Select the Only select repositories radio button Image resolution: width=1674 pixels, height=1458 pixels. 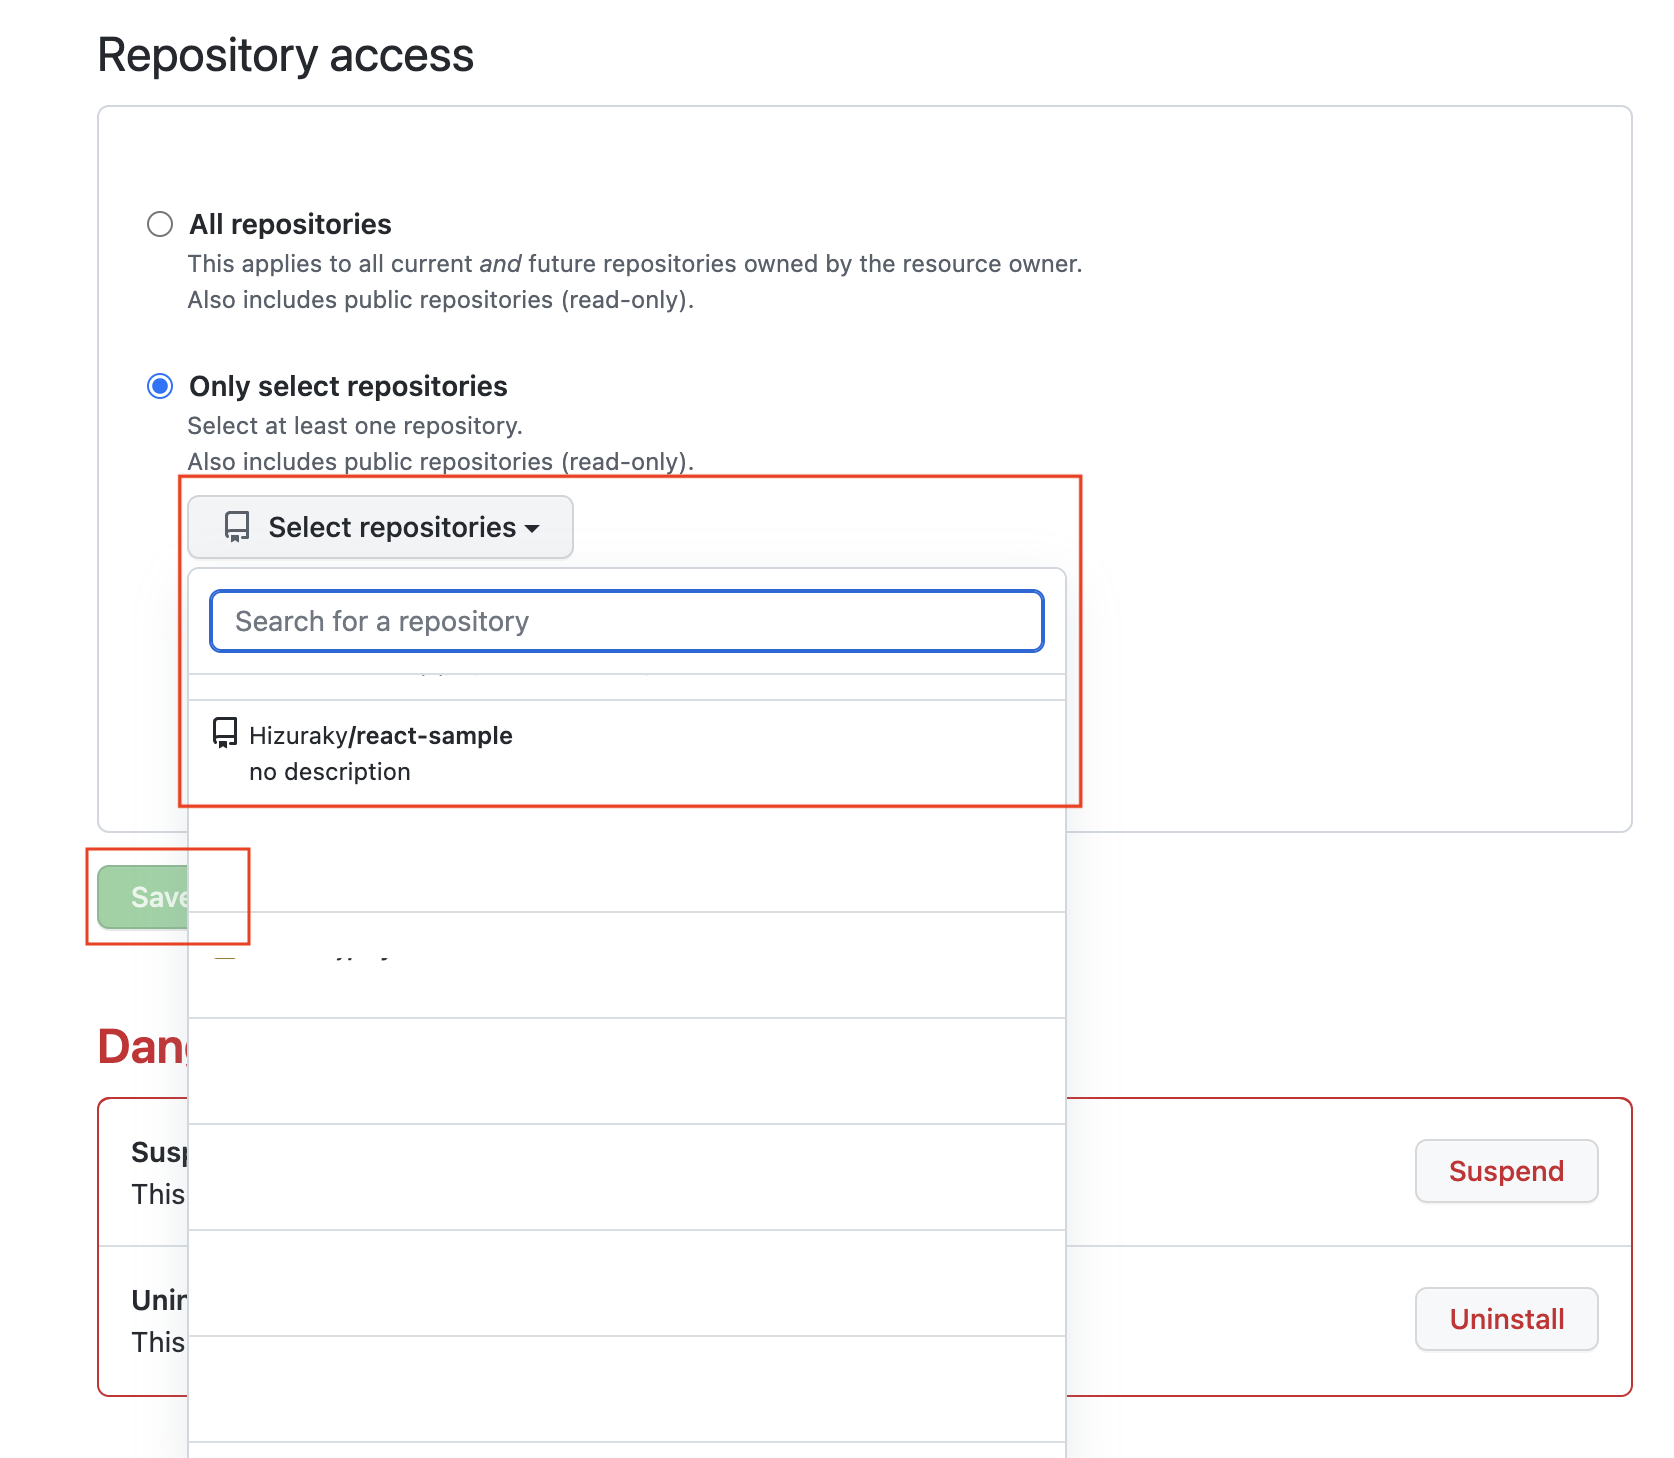tap(160, 386)
